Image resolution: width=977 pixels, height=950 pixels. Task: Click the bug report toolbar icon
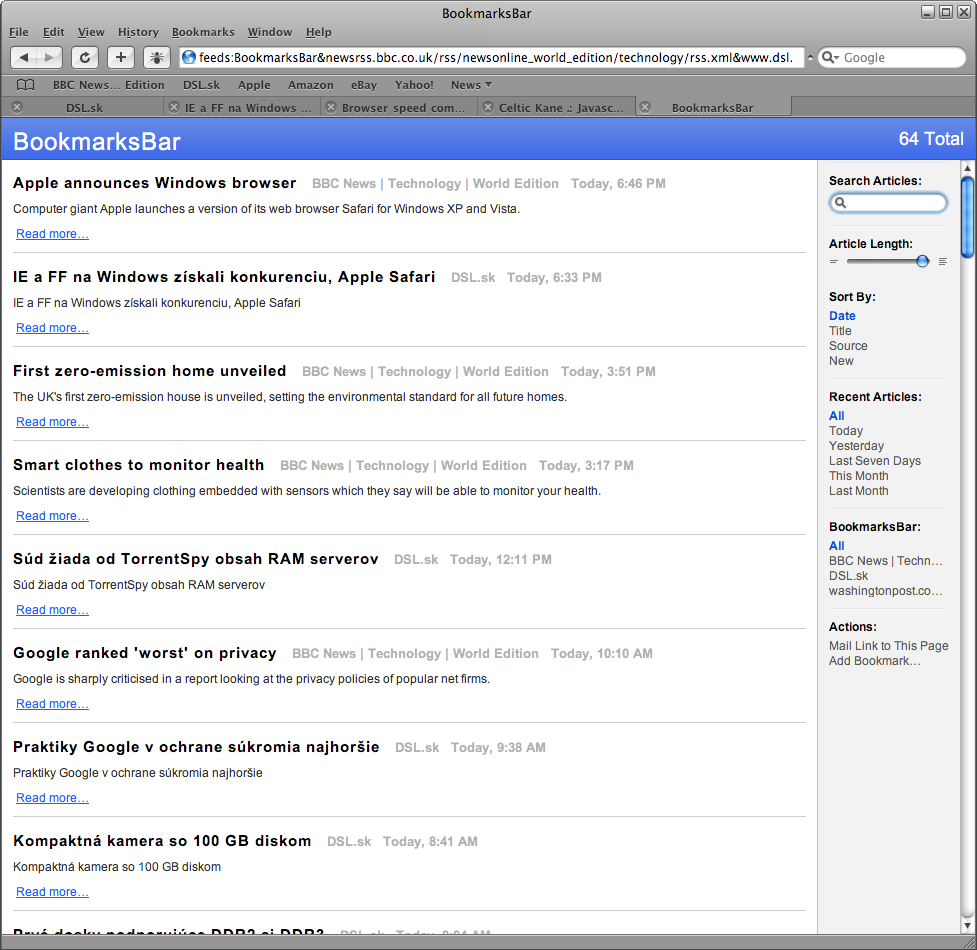pyautogui.click(x=156, y=57)
